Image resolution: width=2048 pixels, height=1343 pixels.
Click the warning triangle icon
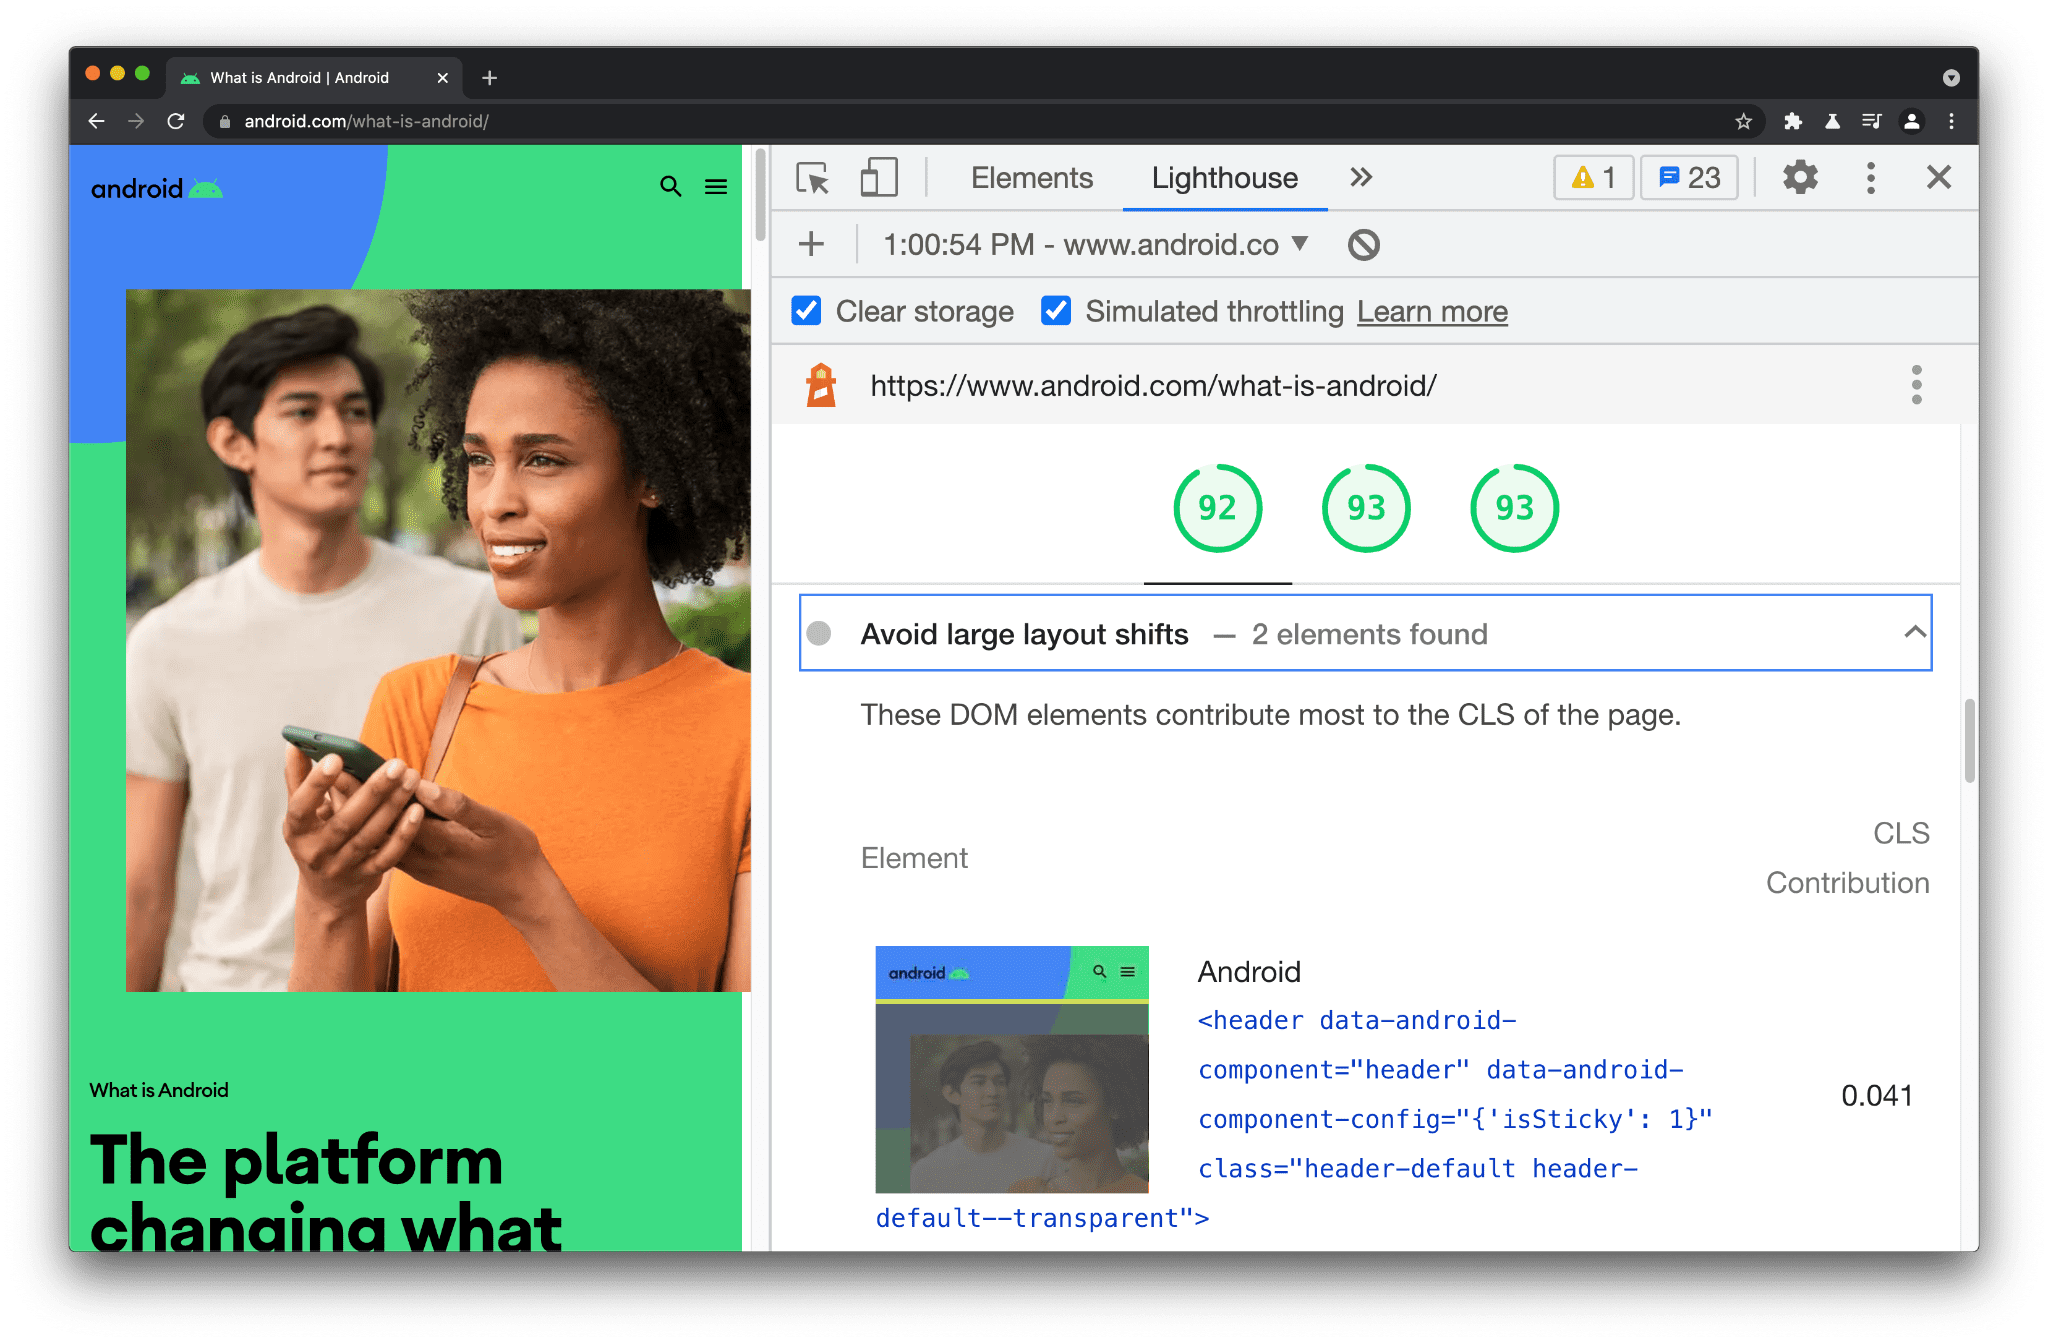1578,178
